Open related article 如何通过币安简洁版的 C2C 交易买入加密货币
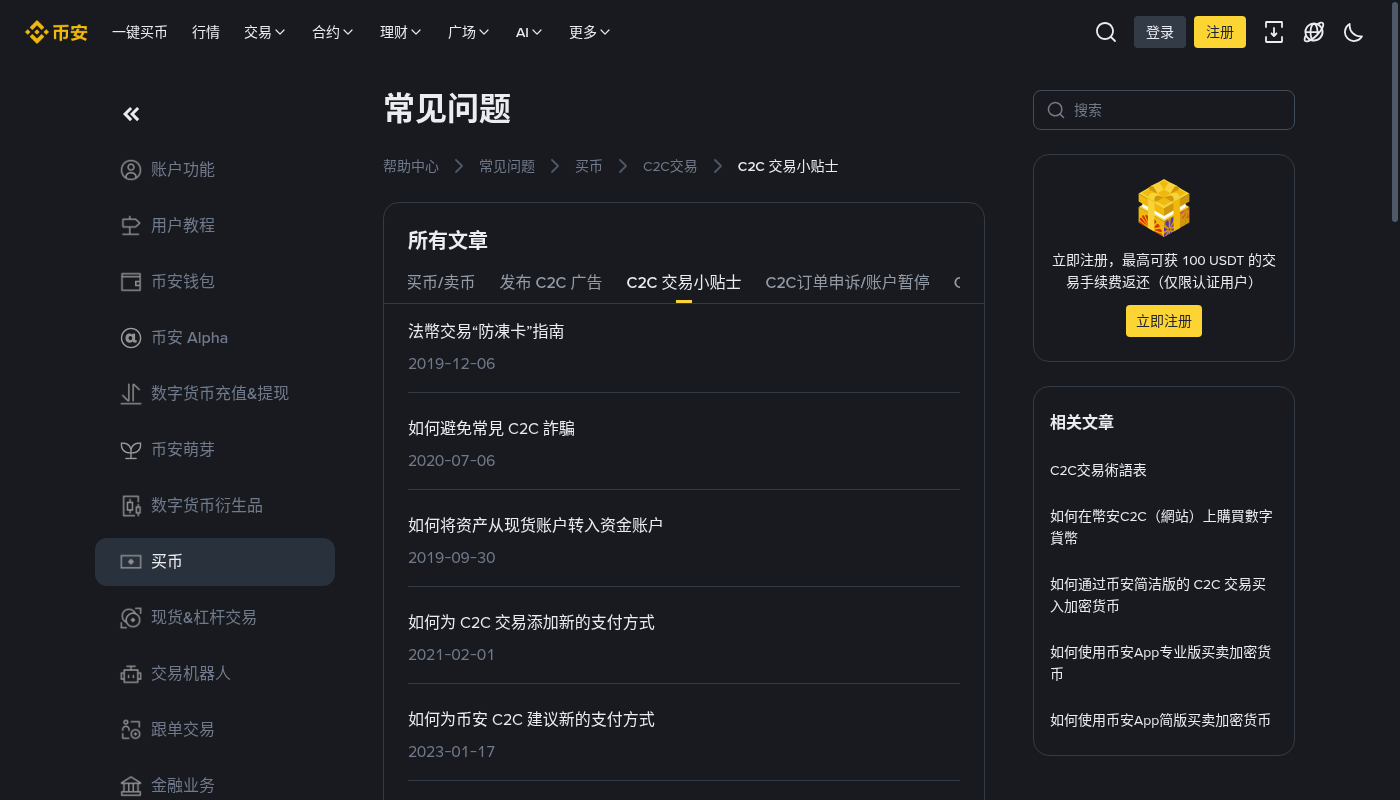Viewport: 1400px width, 800px height. pyautogui.click(x=1158, y=595)
